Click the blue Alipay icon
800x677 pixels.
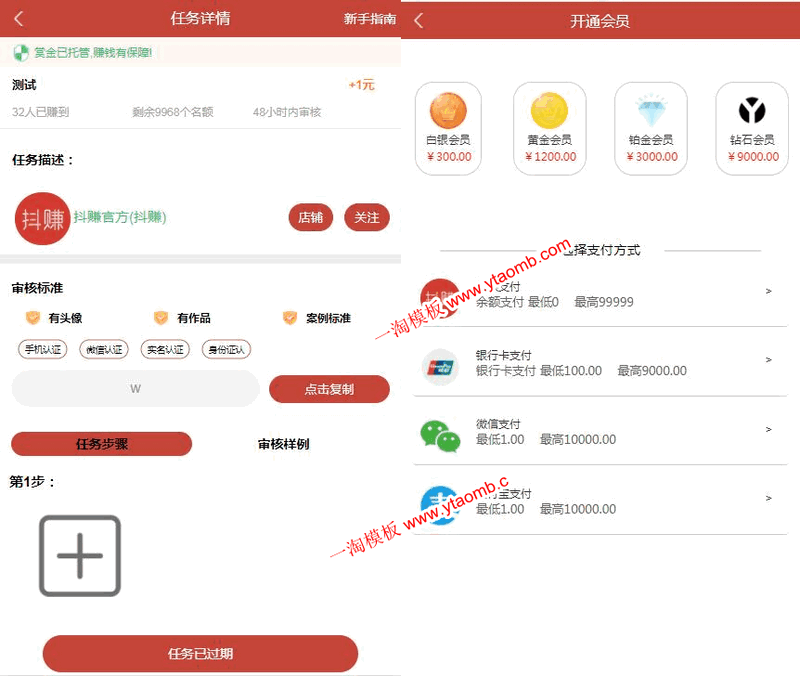pos(440,505)
